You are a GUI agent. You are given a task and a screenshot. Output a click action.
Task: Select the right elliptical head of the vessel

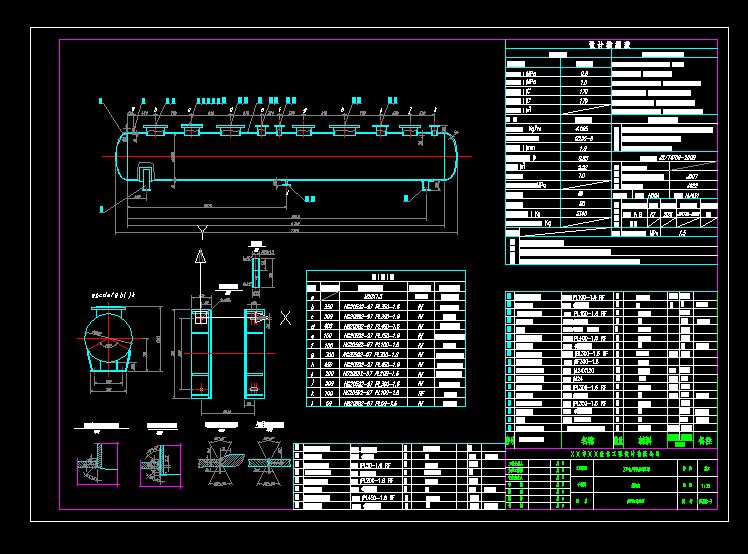click(451, 157)
